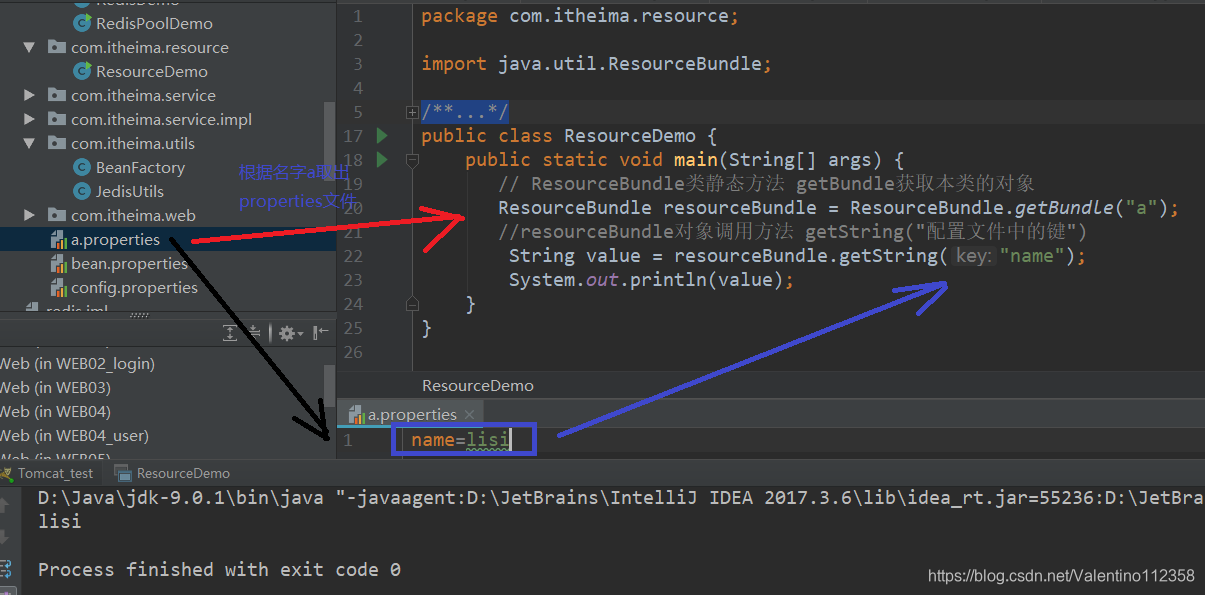Select a.properties file in project tree
This screenshot has width=1205, height=595.
(x=115, y=239)
